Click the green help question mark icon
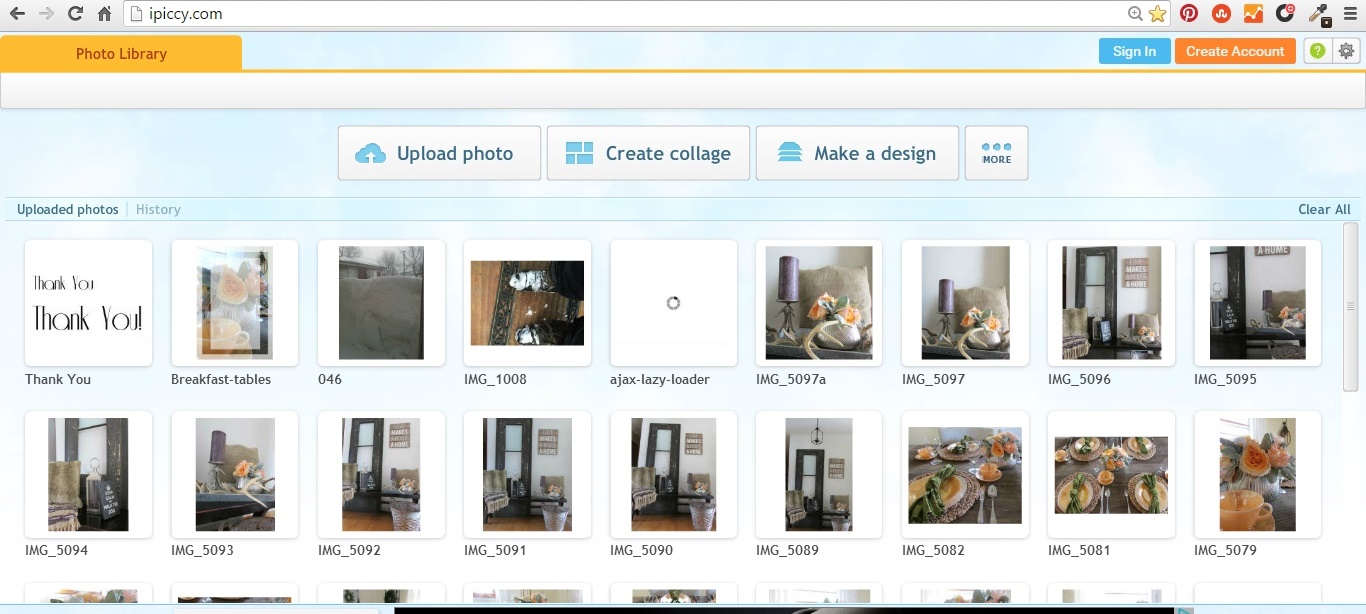The height and width of the screenshot is (614, 1366). pos(1317,50)
